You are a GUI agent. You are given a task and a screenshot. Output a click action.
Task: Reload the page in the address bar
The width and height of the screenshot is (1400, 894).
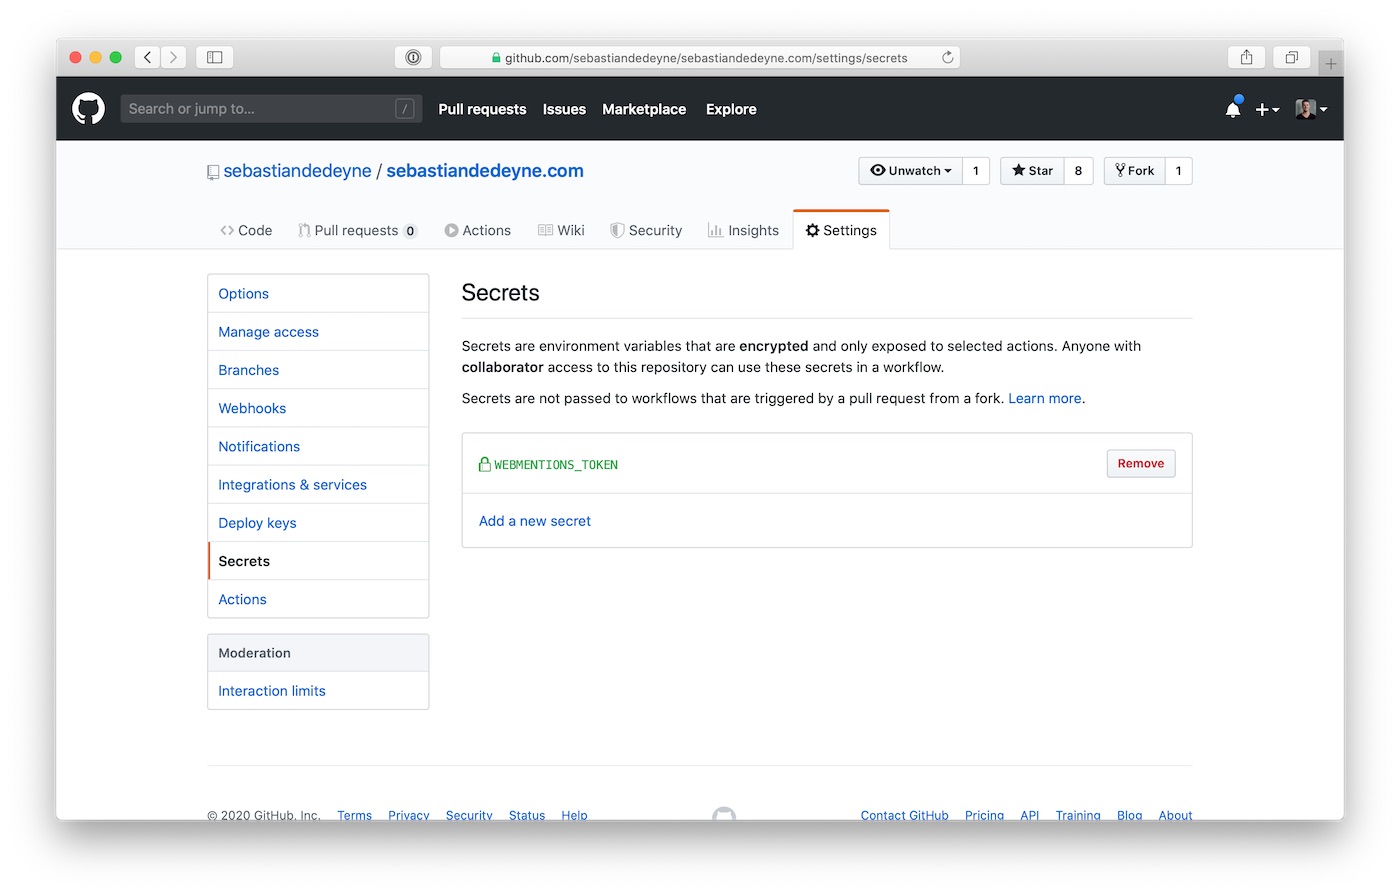[947, 57]
